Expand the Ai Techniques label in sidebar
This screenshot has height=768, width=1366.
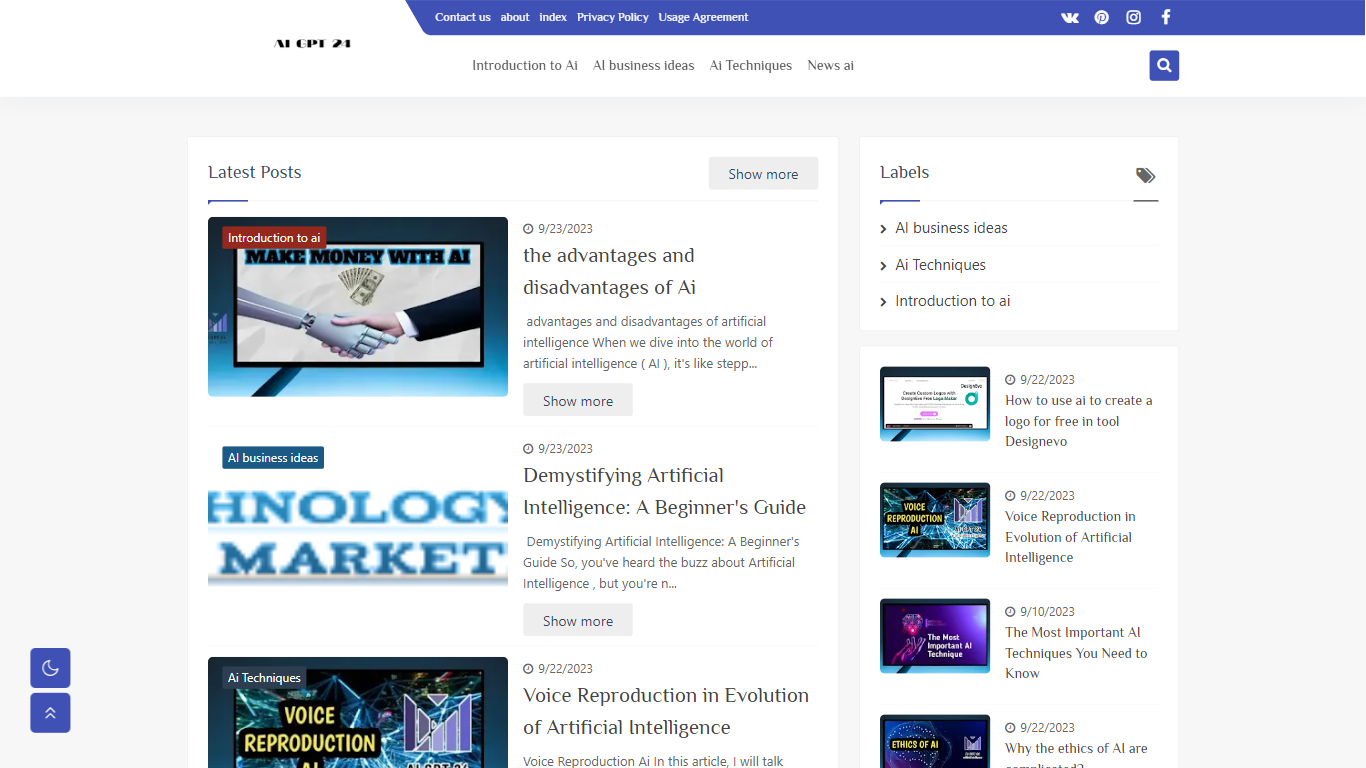pyautogui.click(x=940, y=265)
